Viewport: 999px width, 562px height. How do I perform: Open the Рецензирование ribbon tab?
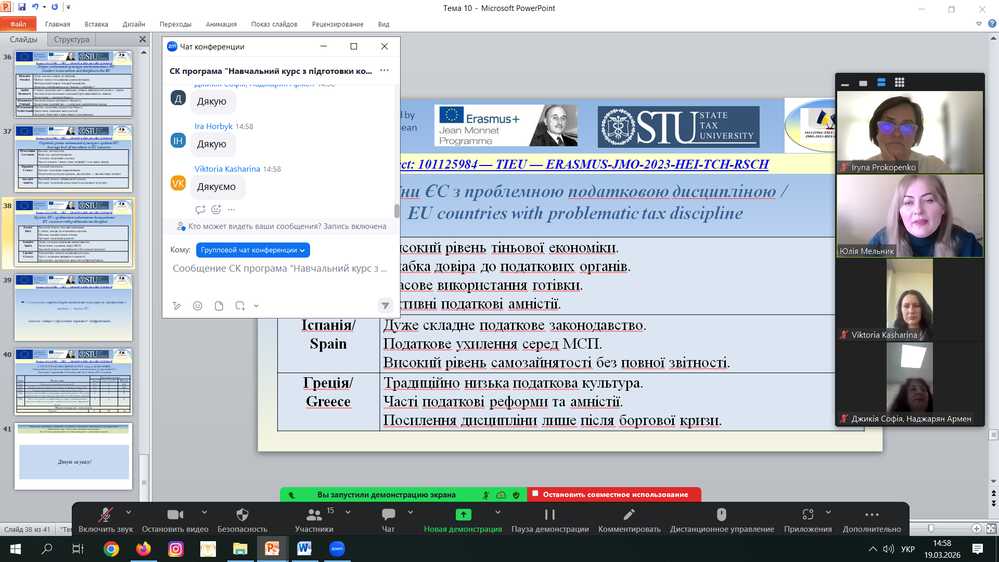click(338, 24)
